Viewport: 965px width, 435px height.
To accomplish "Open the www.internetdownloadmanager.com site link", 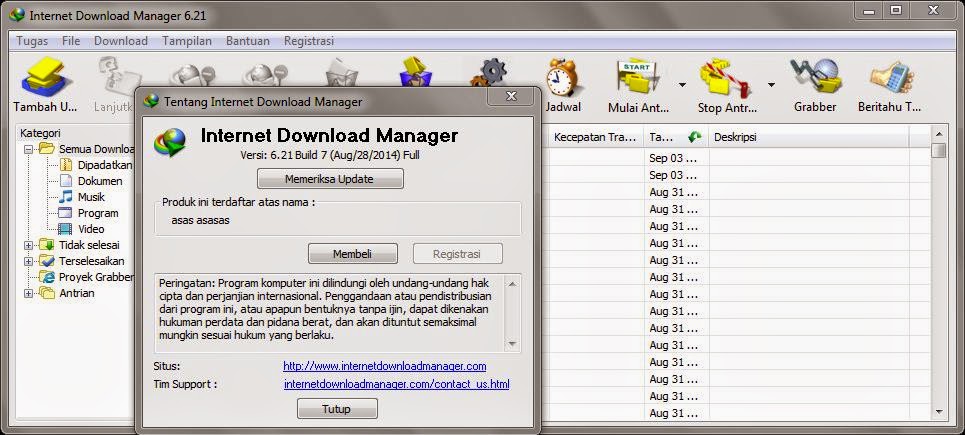I will pyautogui.click(x=385, y=366).
